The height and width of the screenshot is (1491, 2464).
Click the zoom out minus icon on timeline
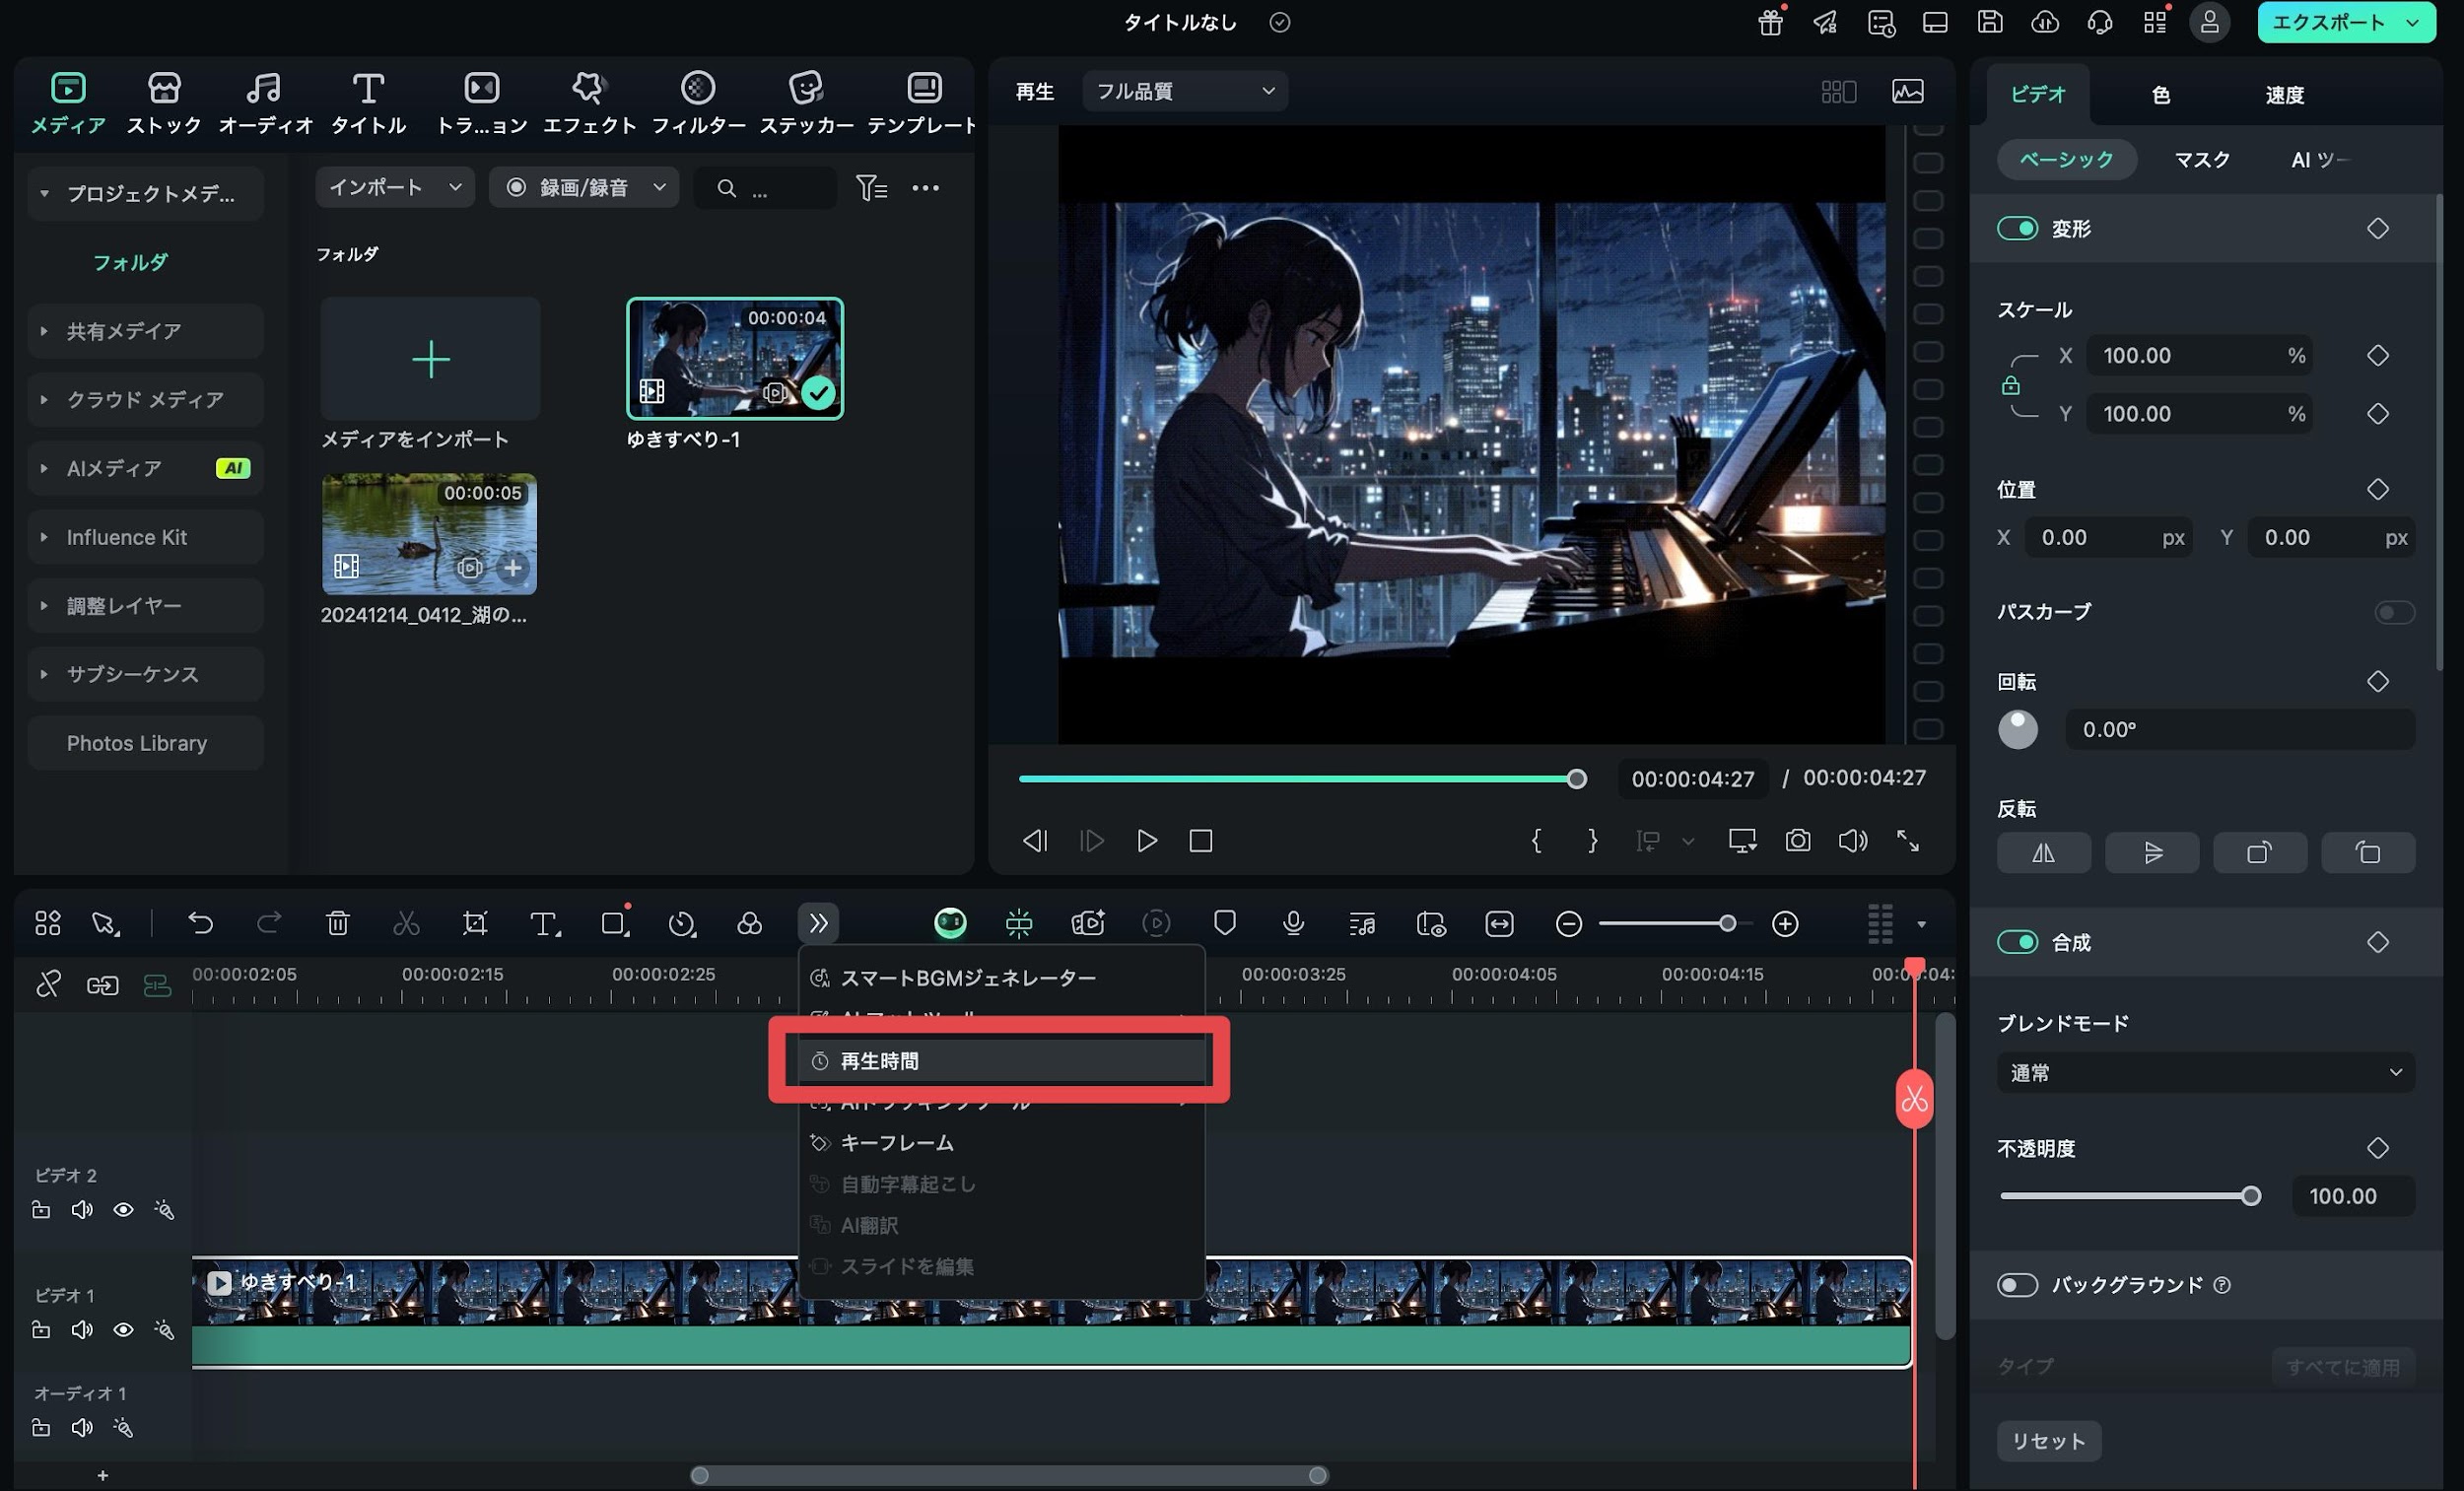pos(1568,924)
